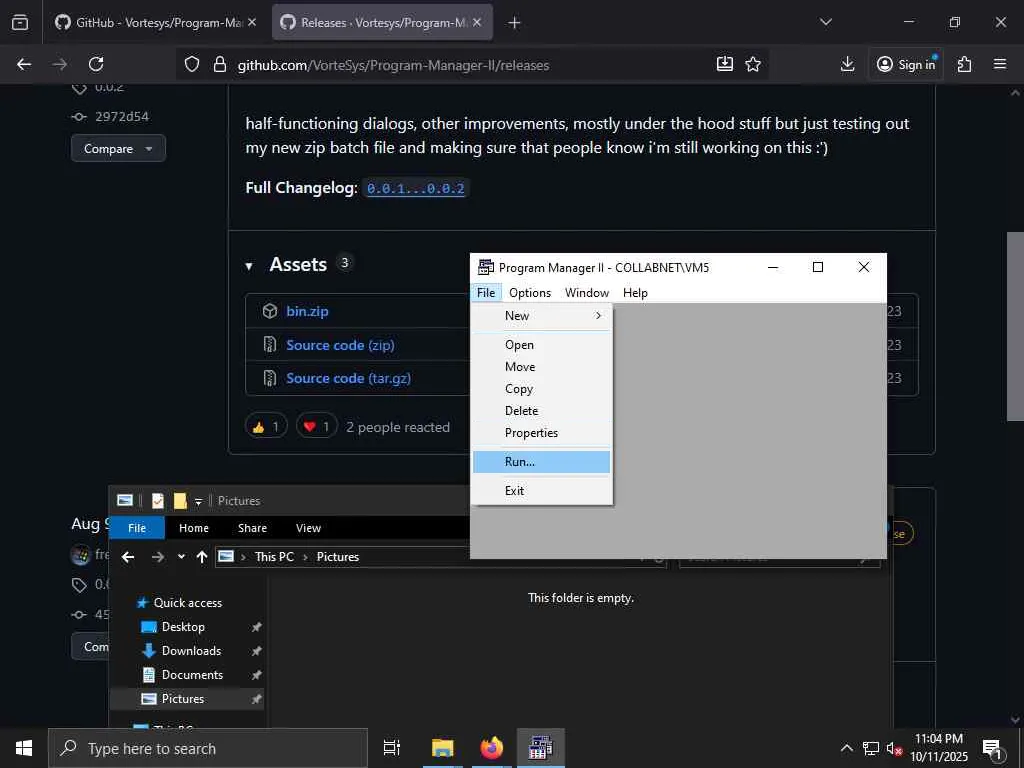Choose Move from the File menu
Image resolution: width=1024 pixels, height=768 pixels.
click(541, 367)
